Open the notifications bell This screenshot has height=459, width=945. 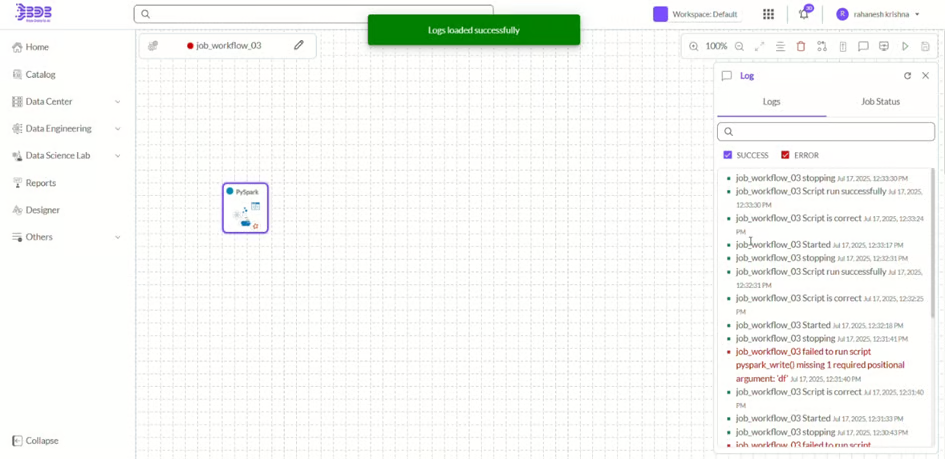coord(803,14)
